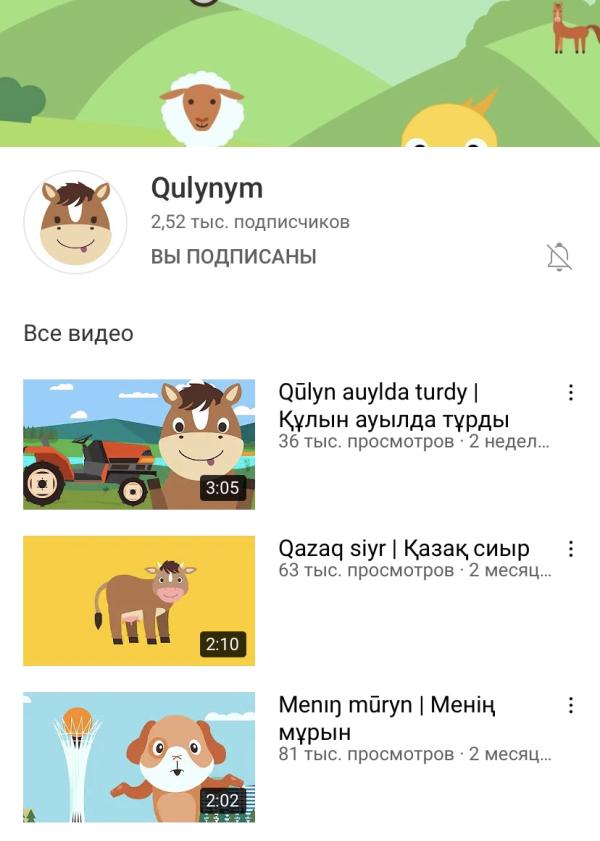Viewport: 600px width, 841px height.
Task: Open video titled Meniŋ mūryn | Менің мұрын
Action: pos(387,718)
